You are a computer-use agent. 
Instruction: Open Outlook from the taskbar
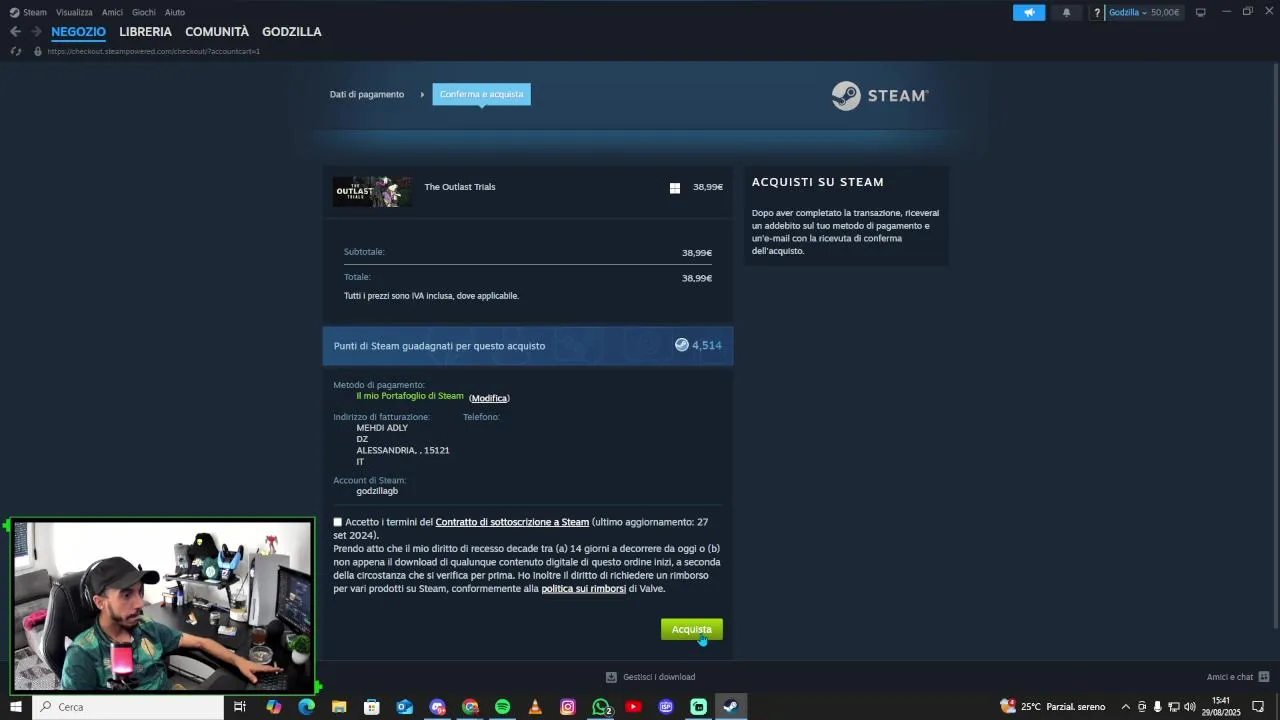pyautogui.click(x=405, y=707)
